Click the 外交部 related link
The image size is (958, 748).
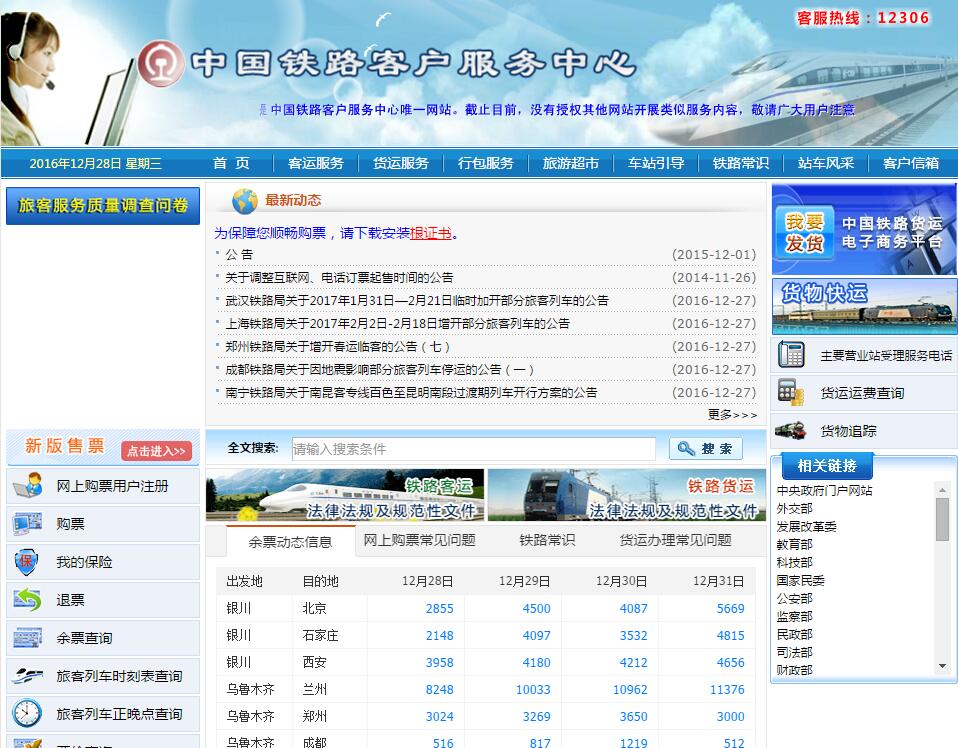tap(794, 508)
